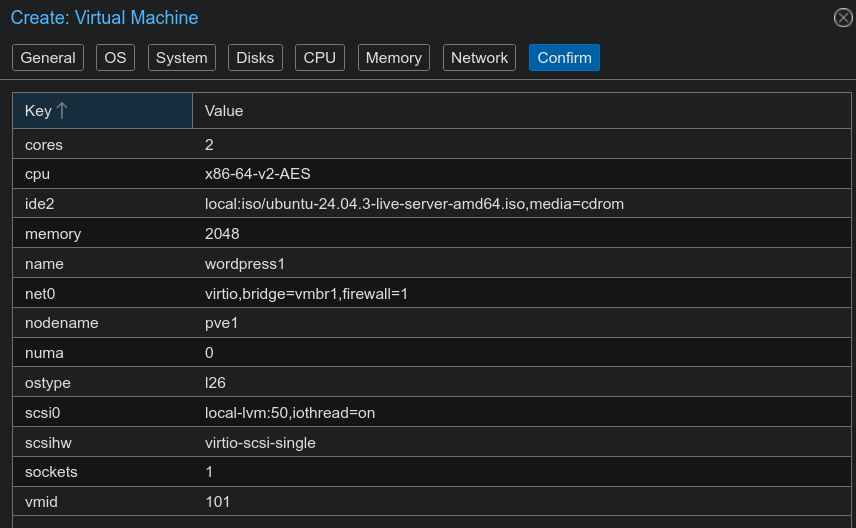Open the CPU tab
The width and height of the screenshot is (856, 528).
(320, 58)
